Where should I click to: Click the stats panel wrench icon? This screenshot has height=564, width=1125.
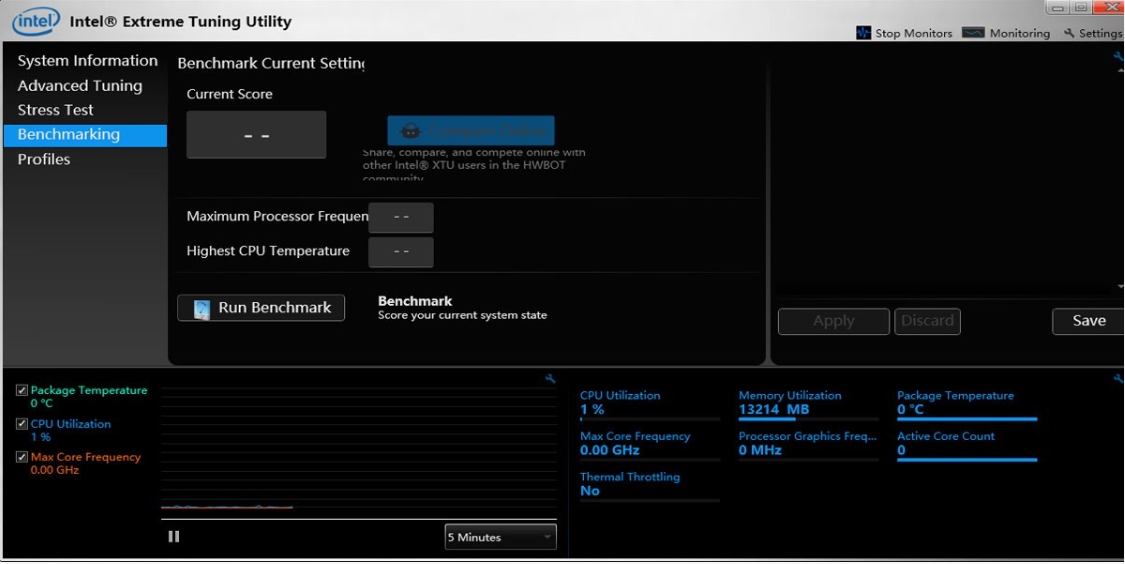click(1118, 379)
